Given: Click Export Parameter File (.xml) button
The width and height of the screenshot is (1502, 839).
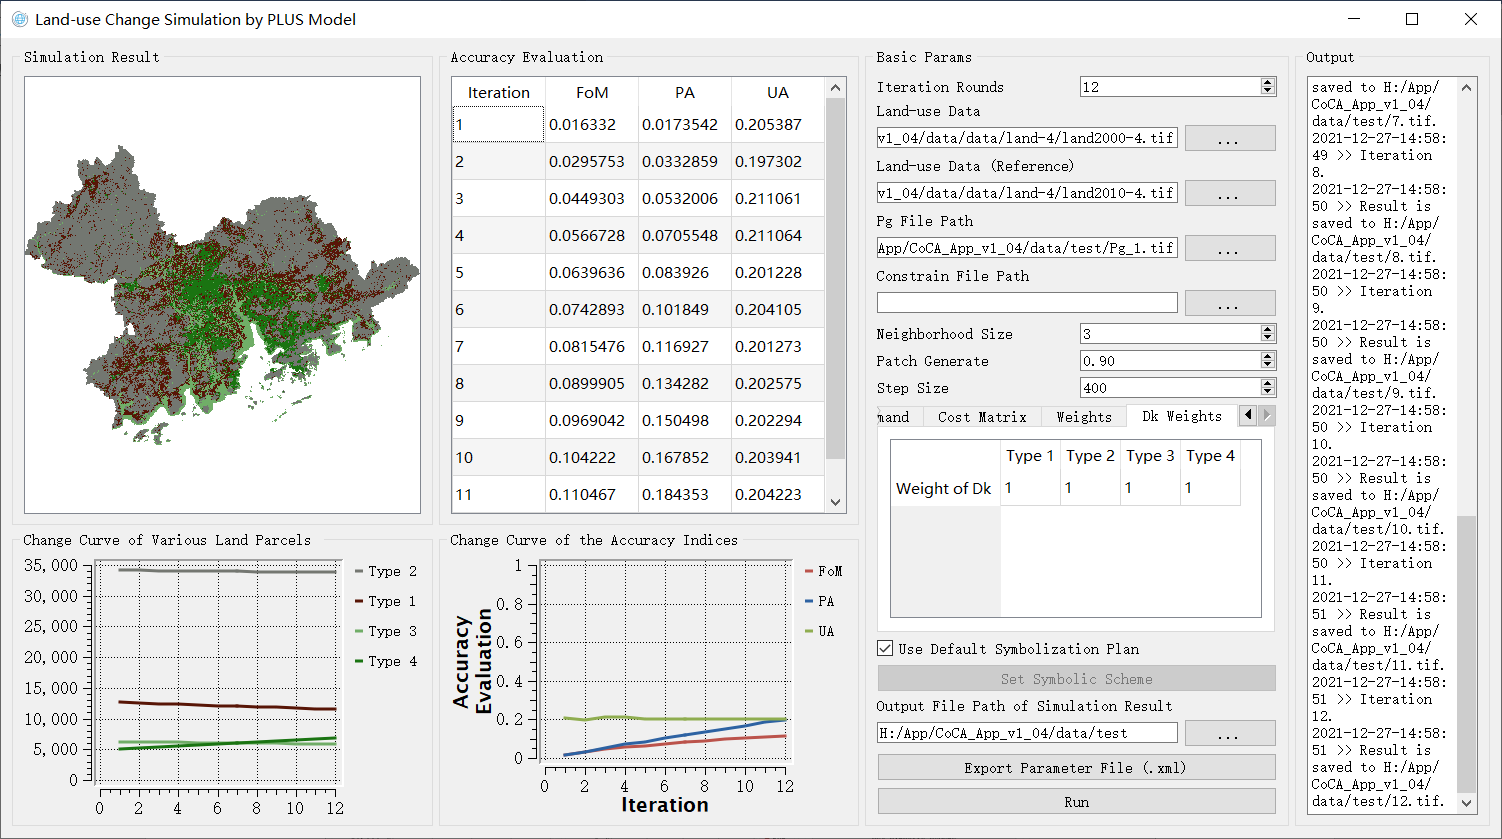Looking at the screenshot, I should pos(1076,768).
